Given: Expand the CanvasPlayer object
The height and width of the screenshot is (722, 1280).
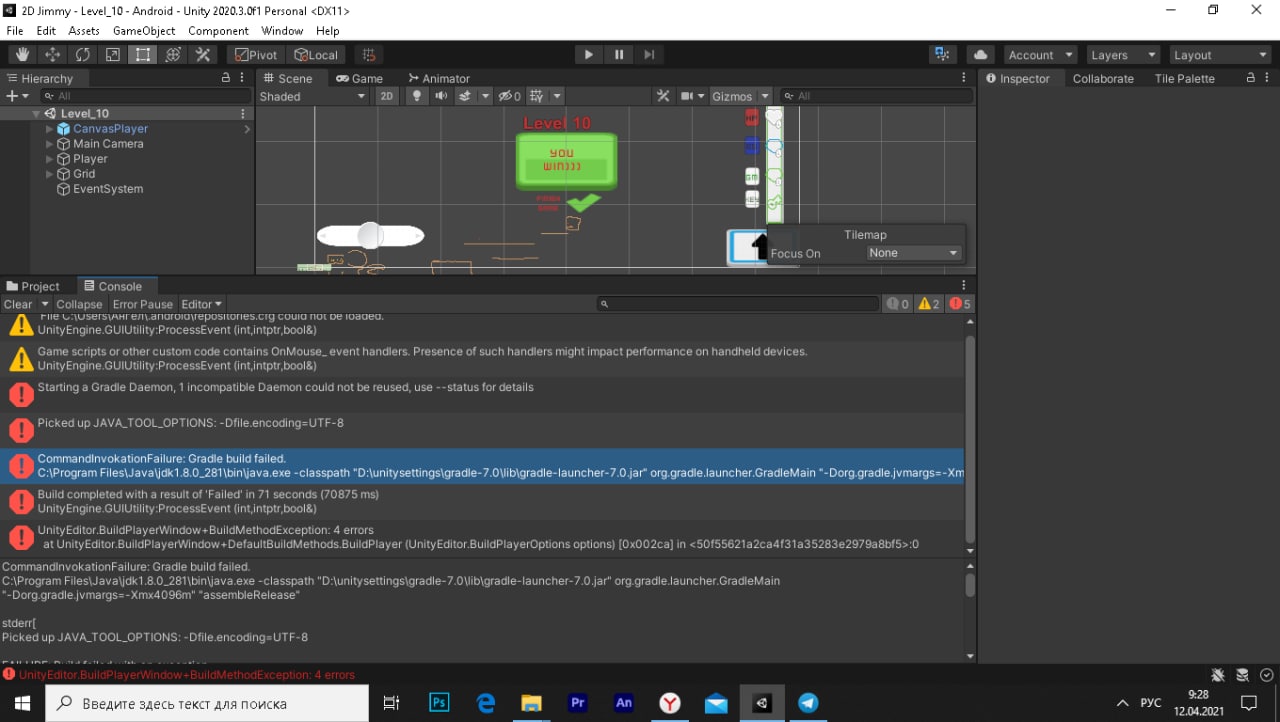Looking at the screenshot, I should click(50, 129).
